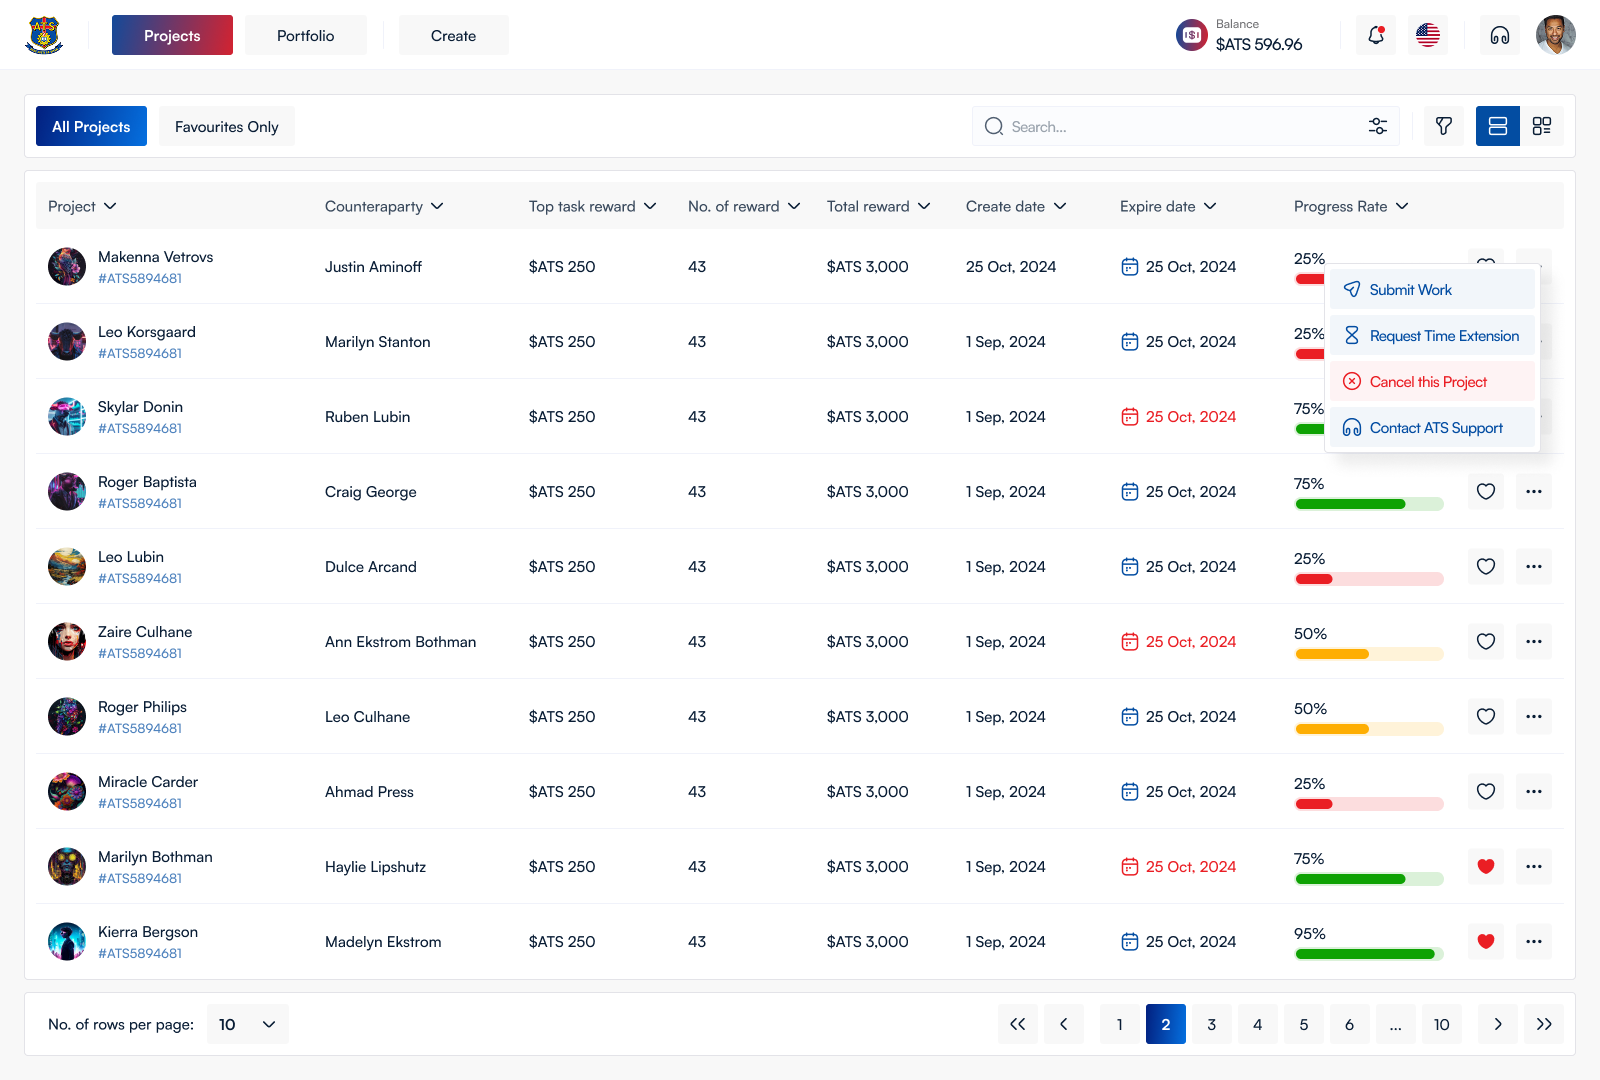Sort by Progress Rate column chevron

(1402, 206)
